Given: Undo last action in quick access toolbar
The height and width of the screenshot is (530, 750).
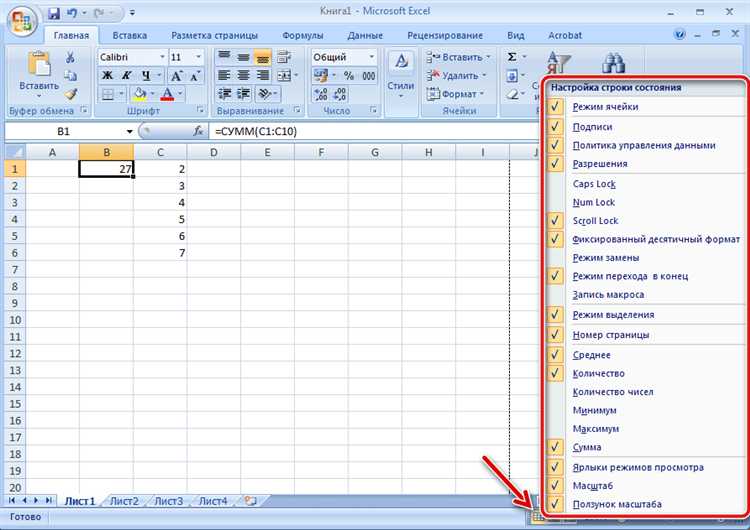Looking at the screenshot, I should click(x=72, y=13).
